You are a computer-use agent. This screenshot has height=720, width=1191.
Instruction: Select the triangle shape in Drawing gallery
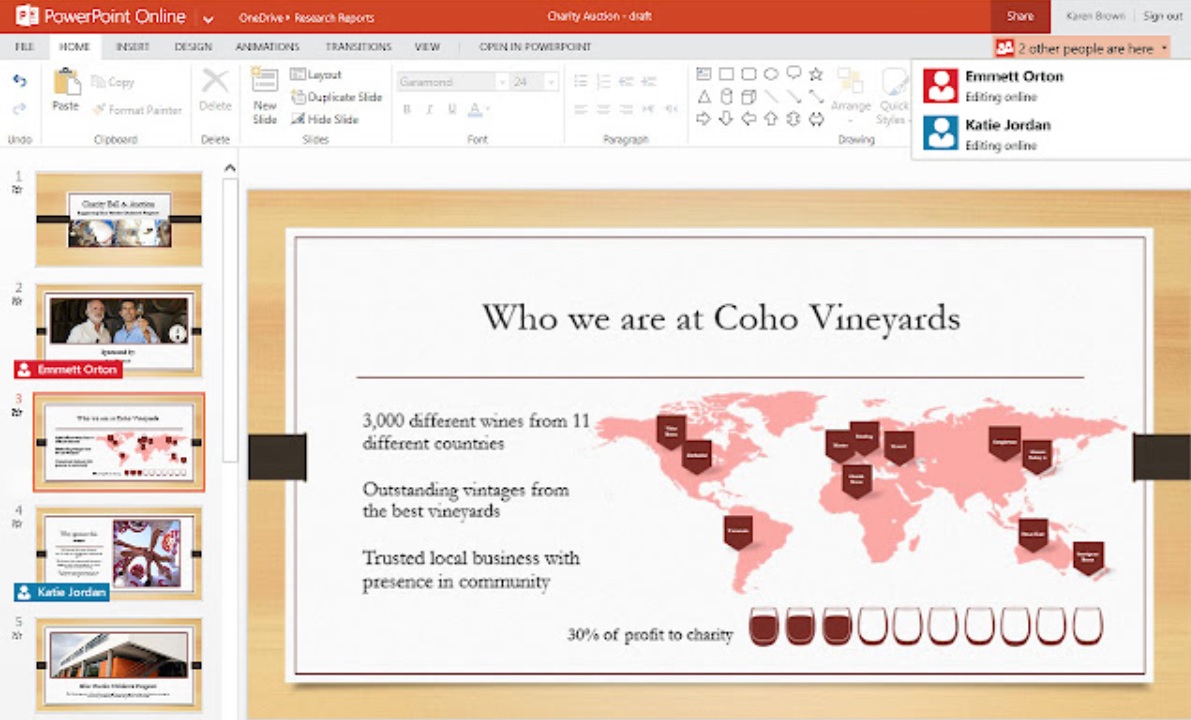(x=704, y=96)
